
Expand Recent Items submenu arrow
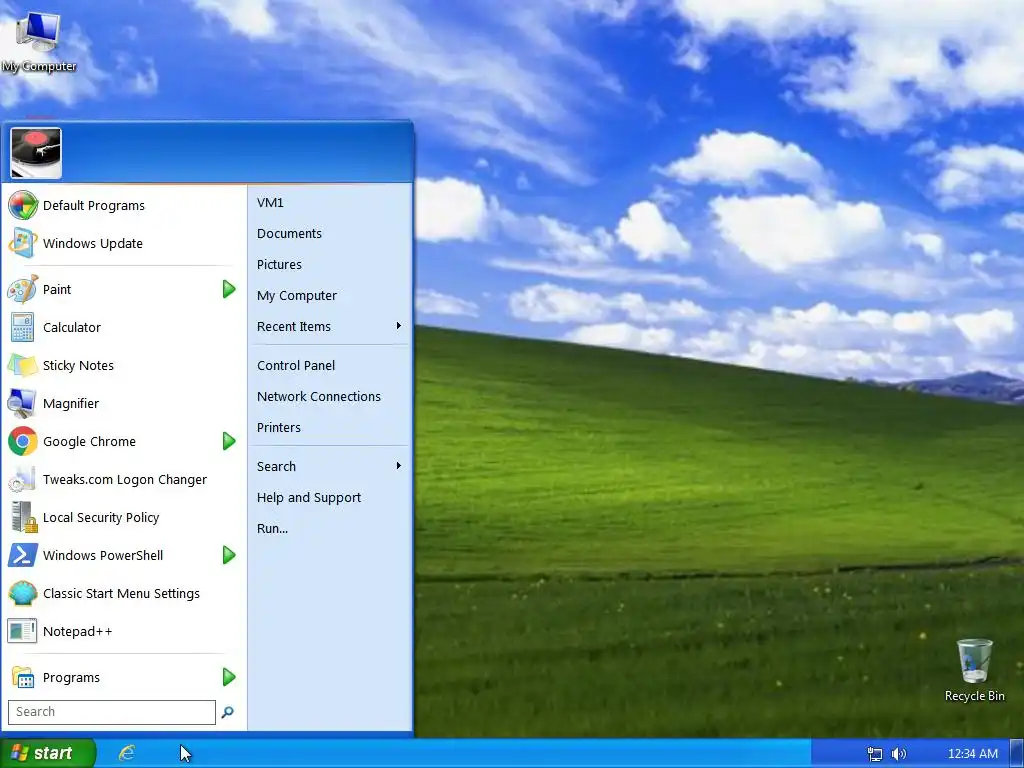tap(398, 326)
